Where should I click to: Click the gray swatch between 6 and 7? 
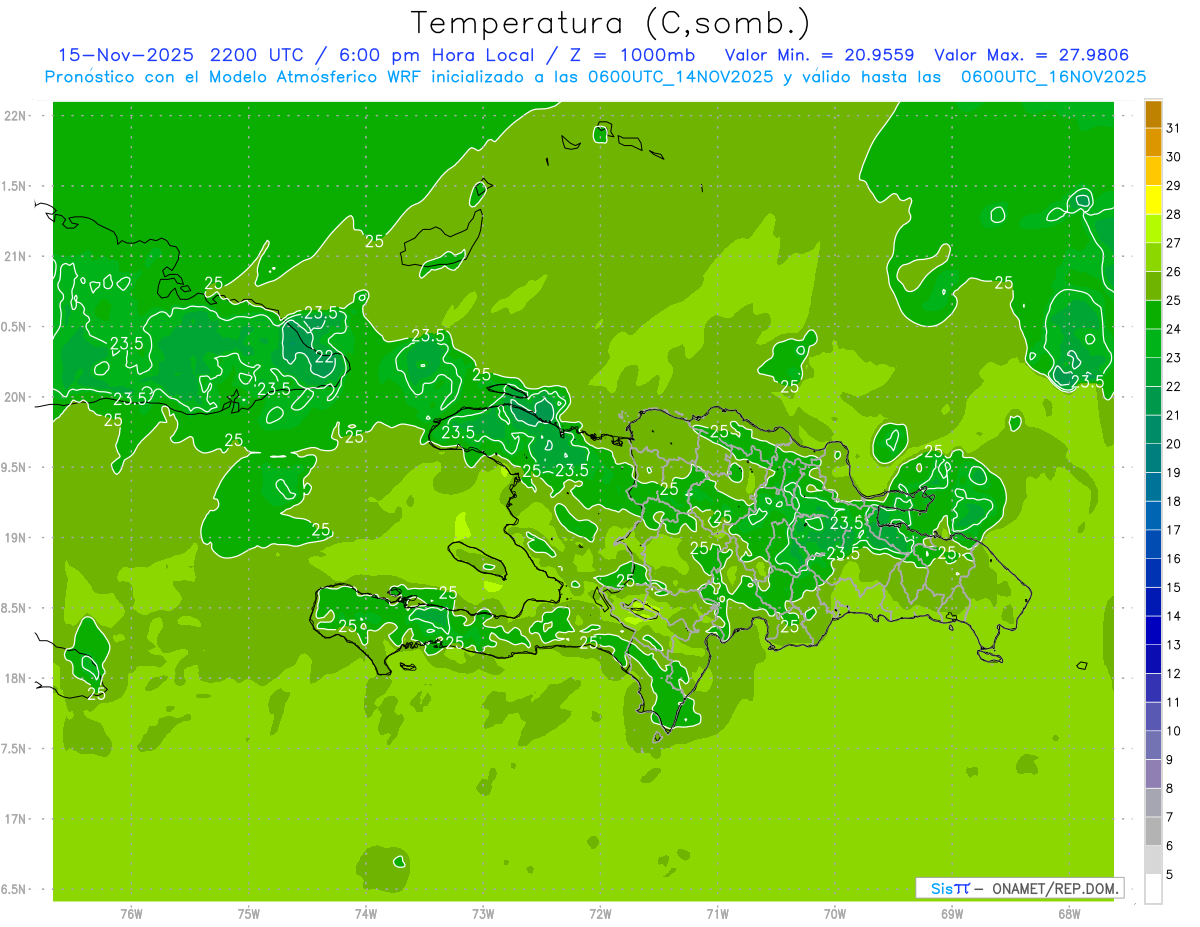1153,831
